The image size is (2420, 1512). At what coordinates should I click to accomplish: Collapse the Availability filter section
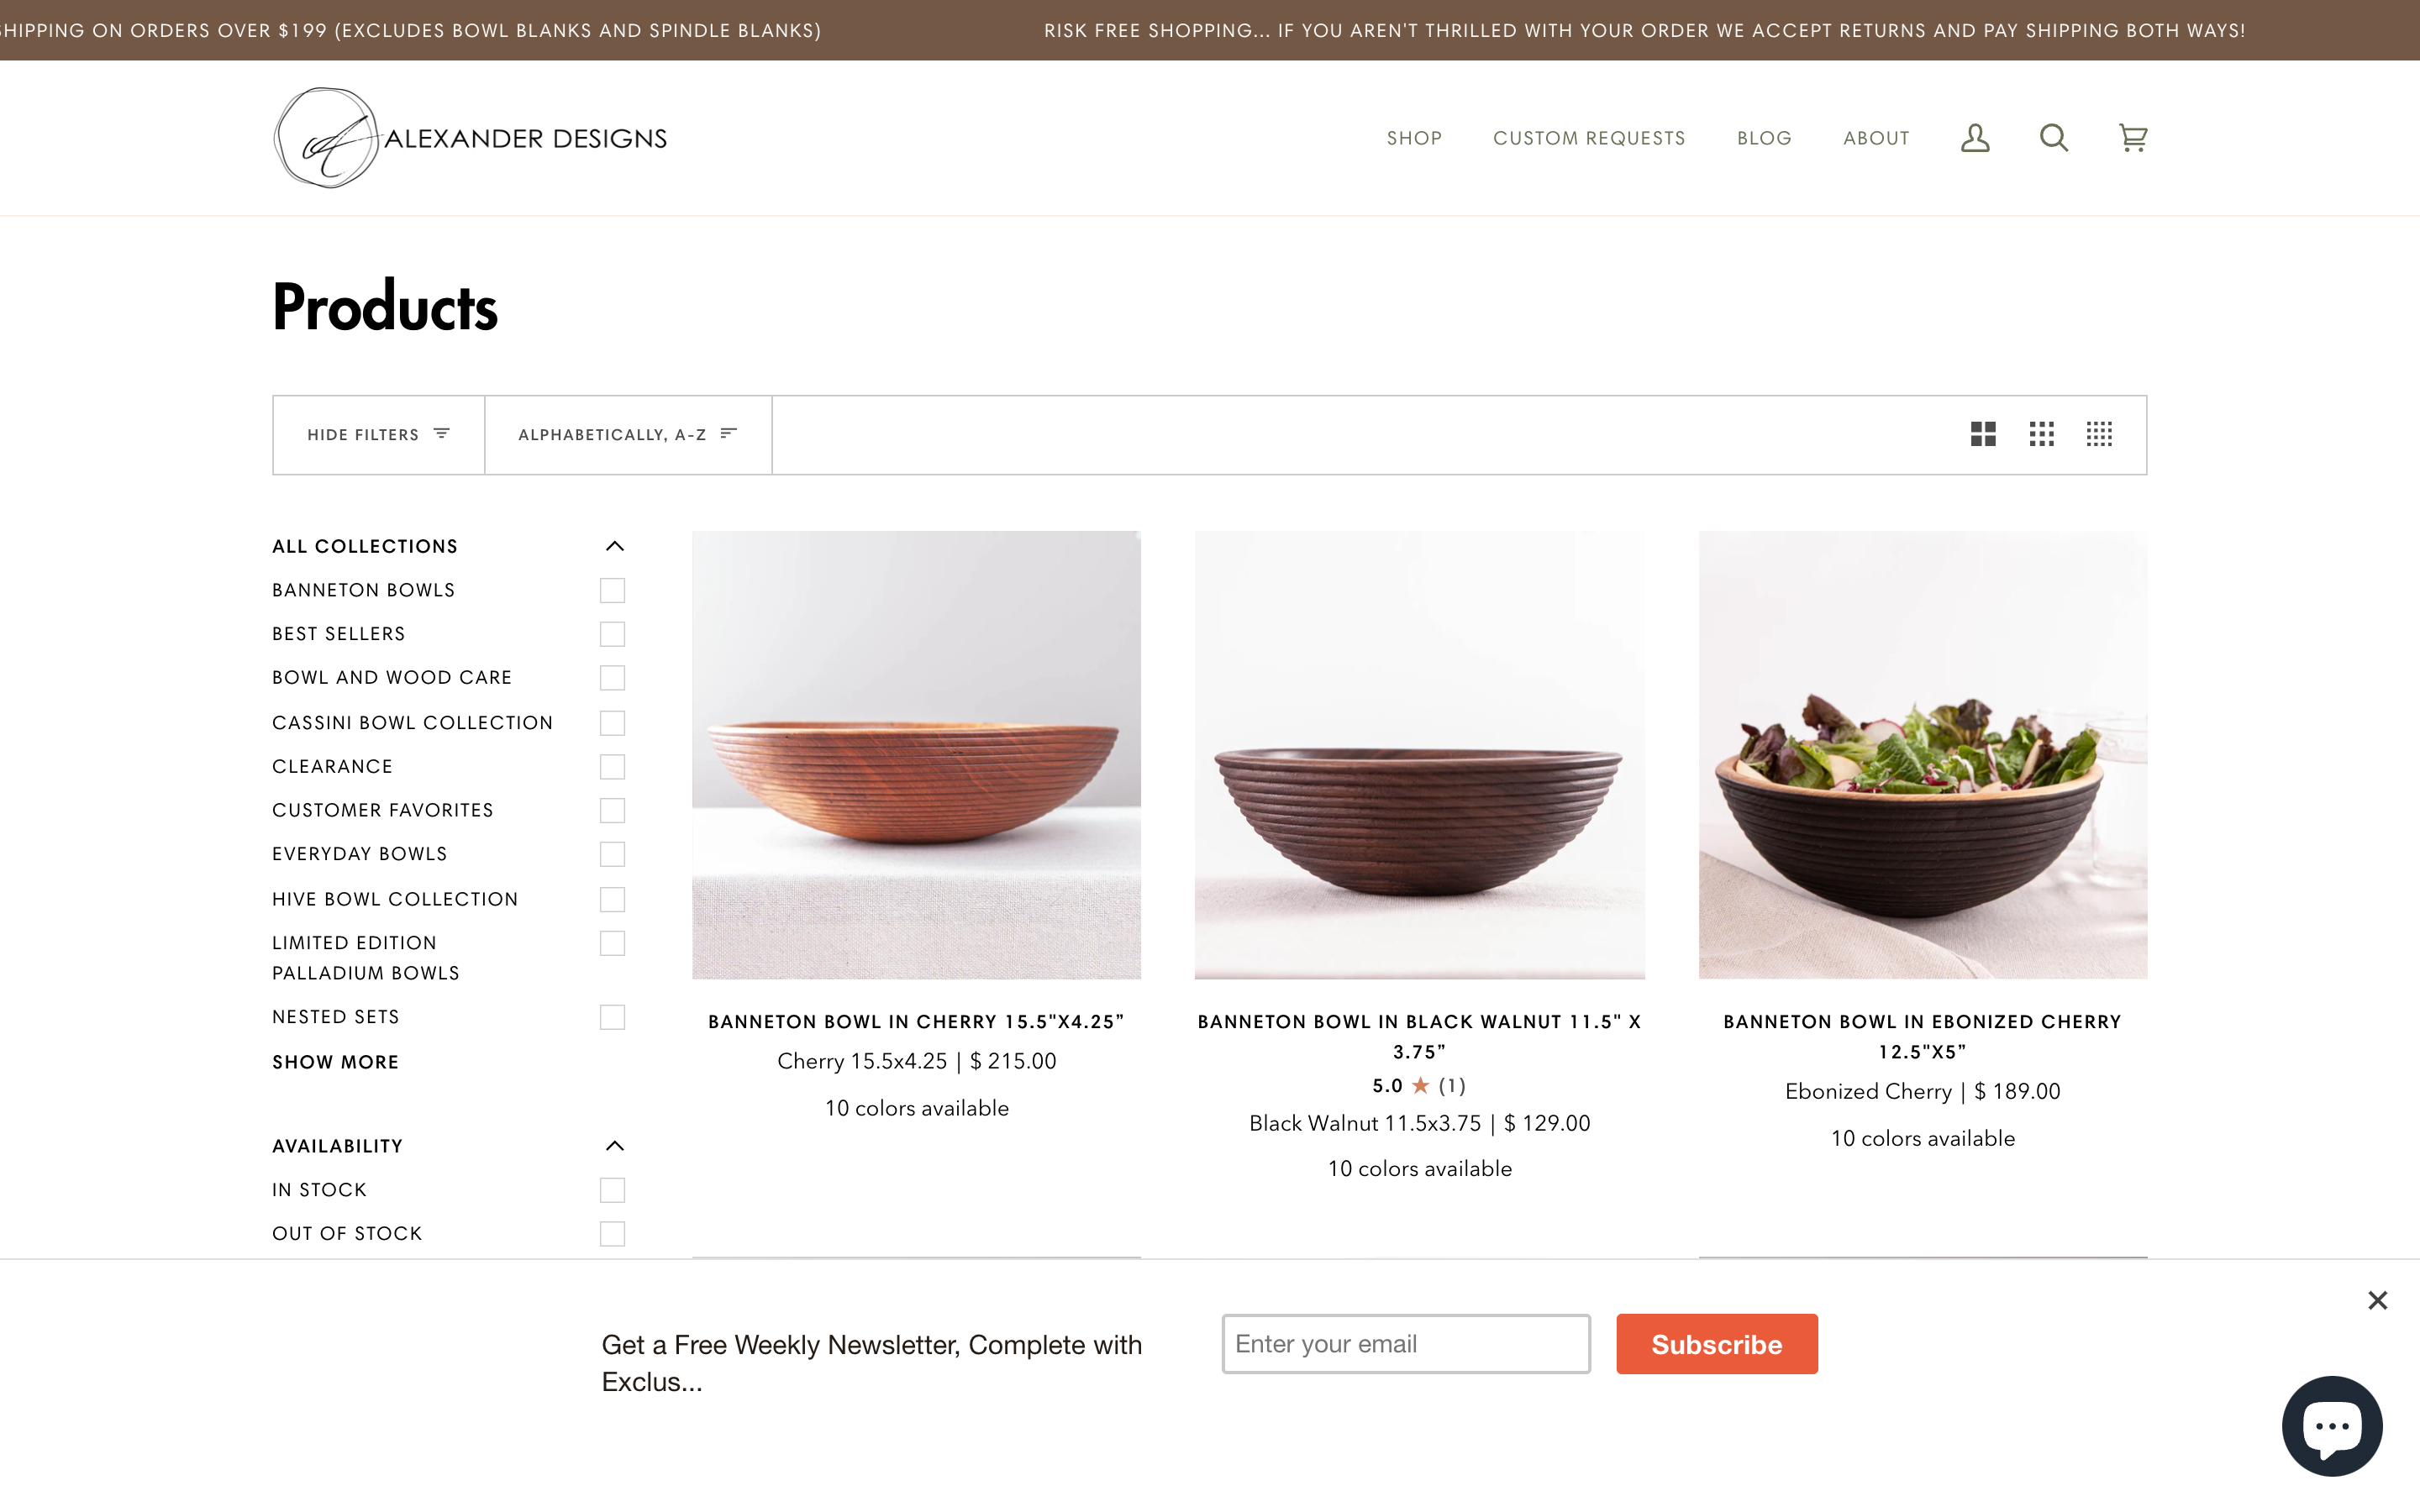[x=615, y=1147]
